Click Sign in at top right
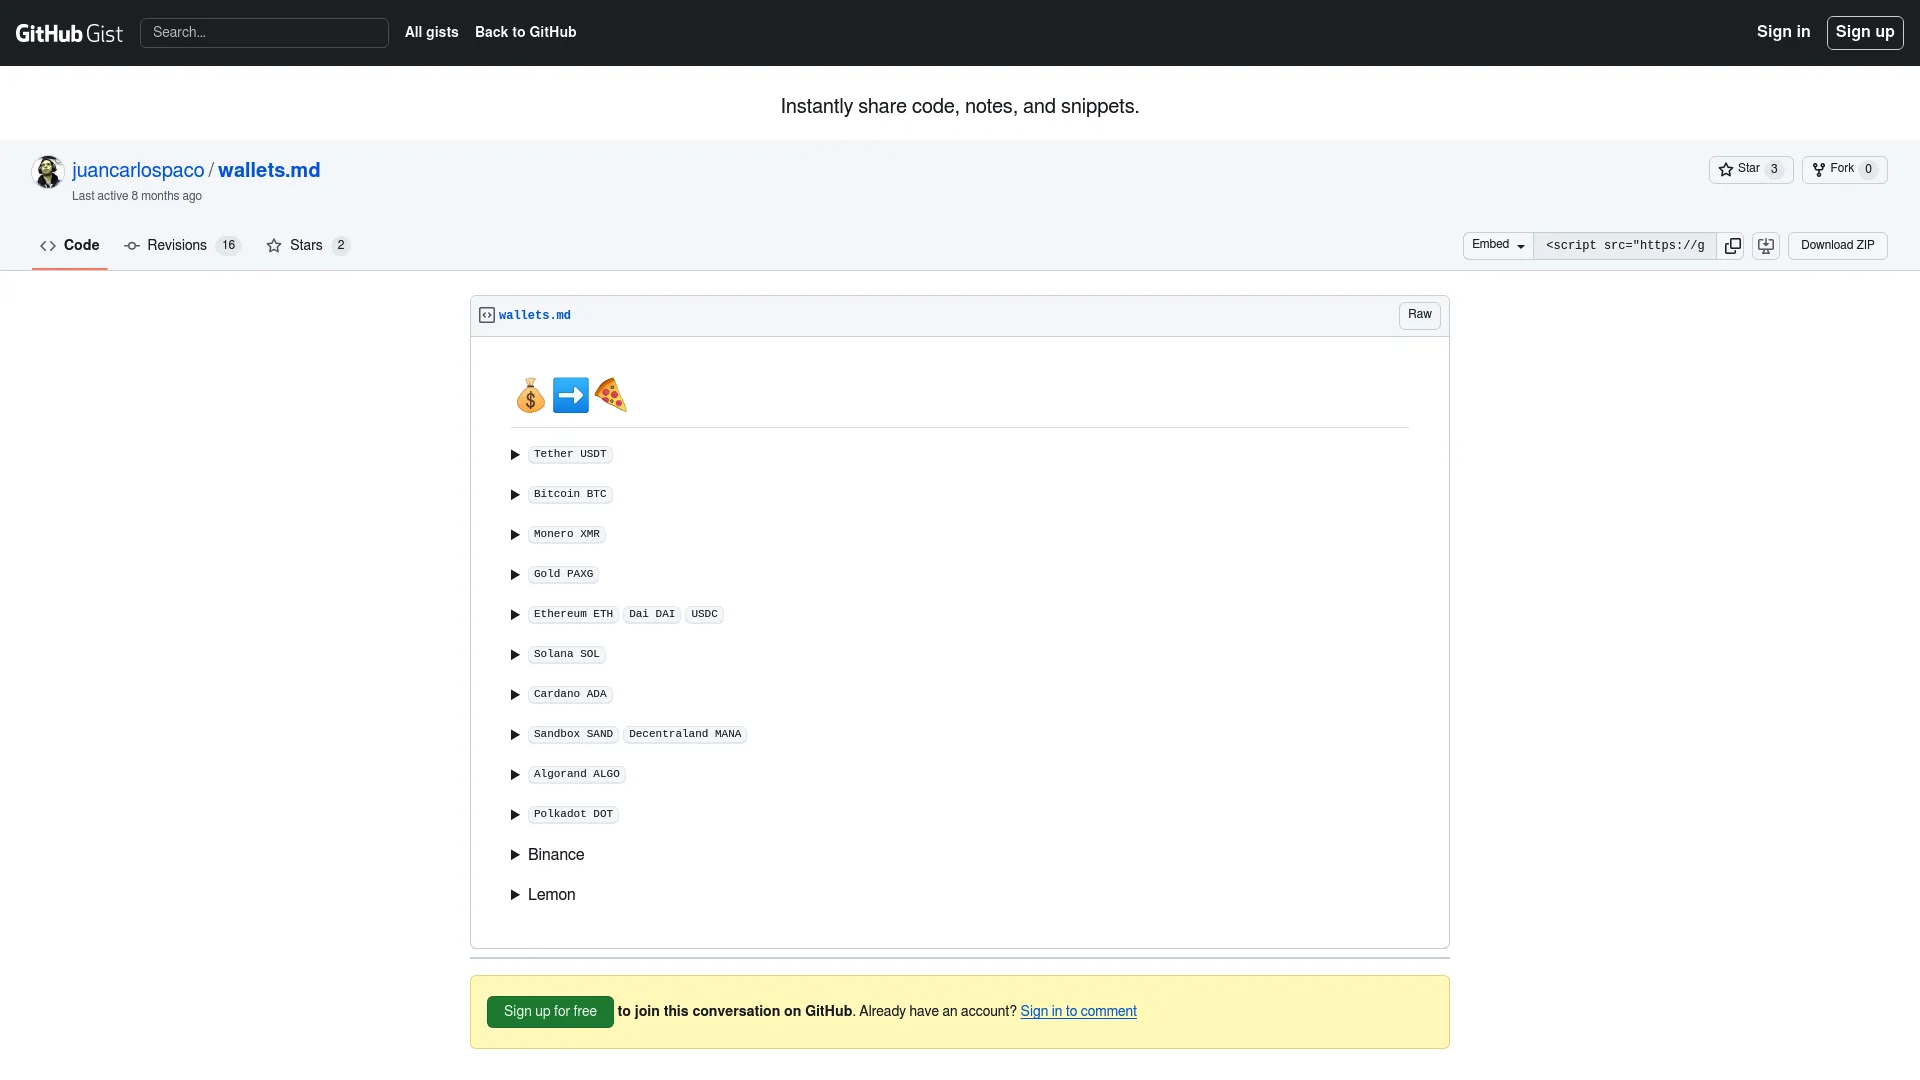Image resolution: width=1920 pixels, height=1080 pixels. pos(1783,32)
